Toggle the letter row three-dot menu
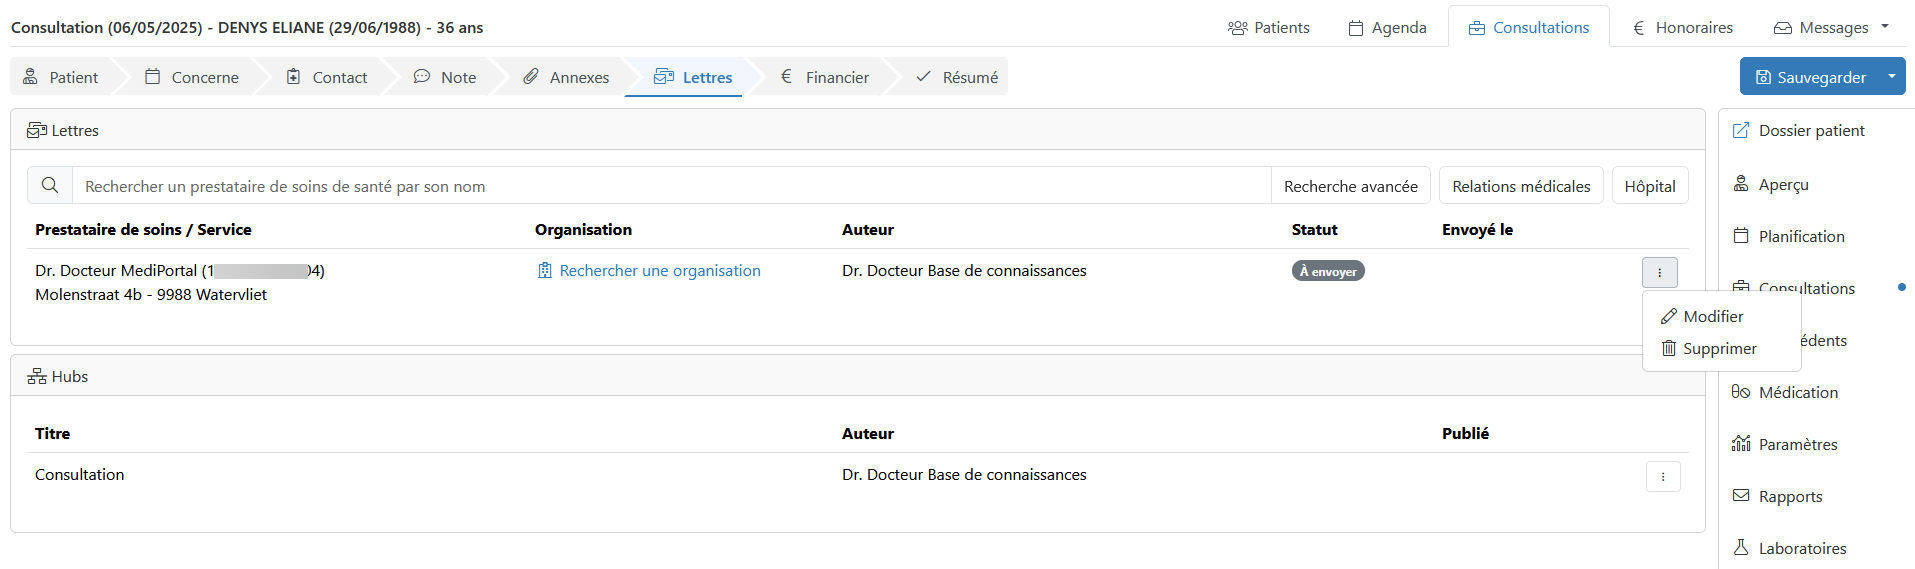This screenshot has height=569, width=1915. 1660,272
